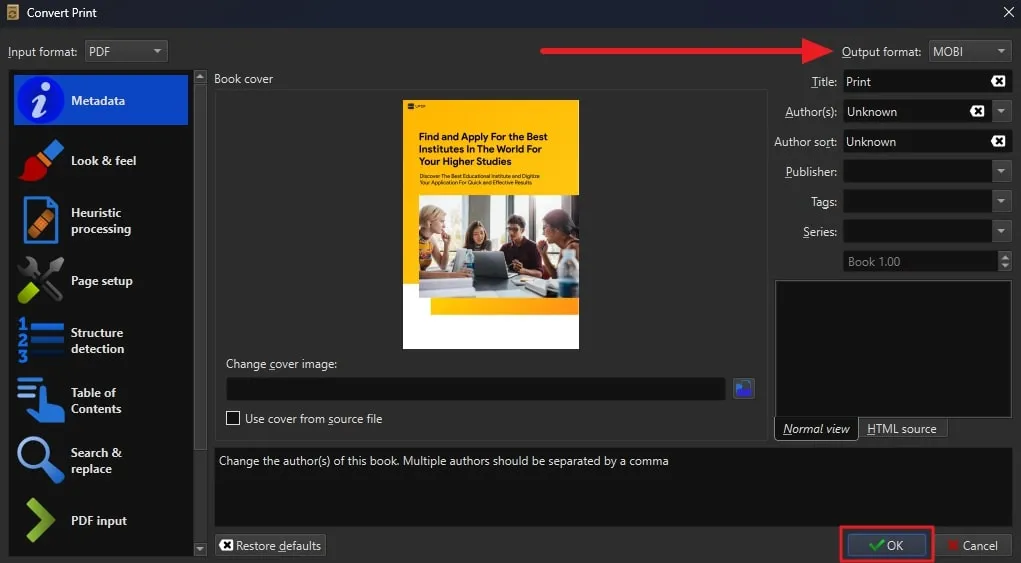Switch to the HTML source tab
This screenshot has width=1021, height=563.
pos(901,429)
